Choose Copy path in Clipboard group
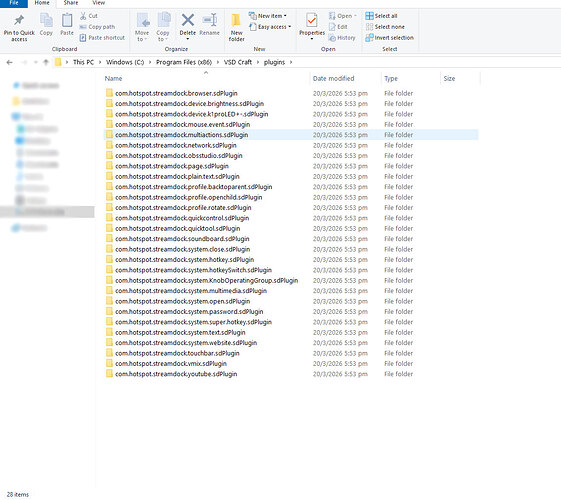 point(97,27)
